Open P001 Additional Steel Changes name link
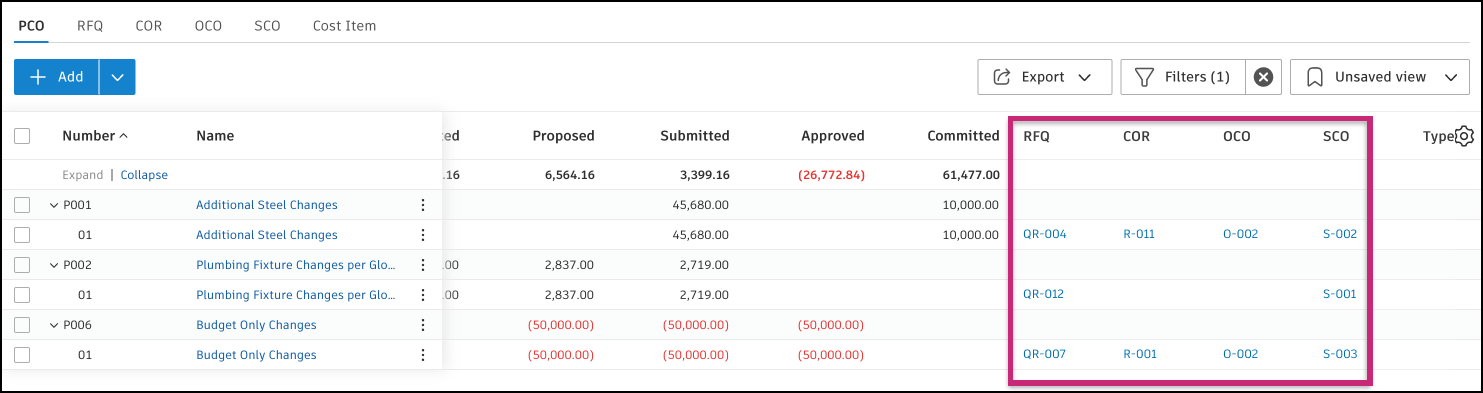This screenshot has height=393, width=1483. click(267, 205)
